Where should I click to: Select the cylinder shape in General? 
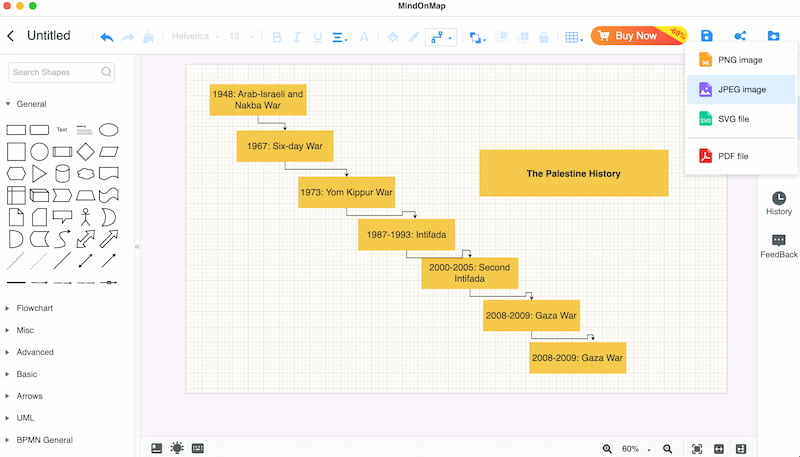coord(62,173)
